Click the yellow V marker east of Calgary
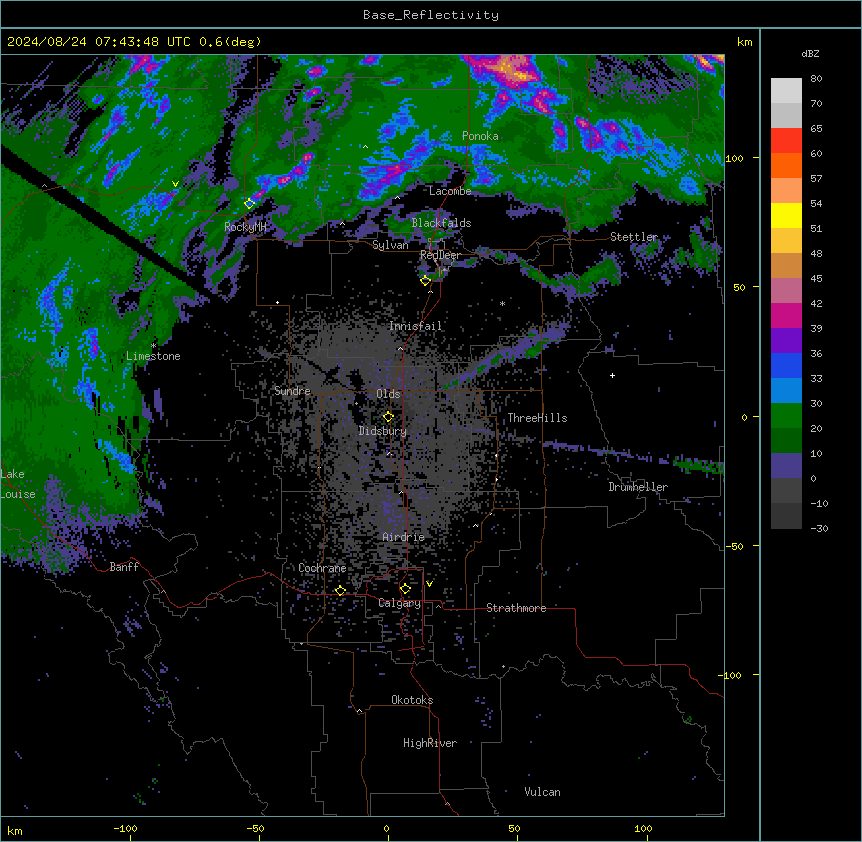The image size is (862, 842). click(429, 584)
